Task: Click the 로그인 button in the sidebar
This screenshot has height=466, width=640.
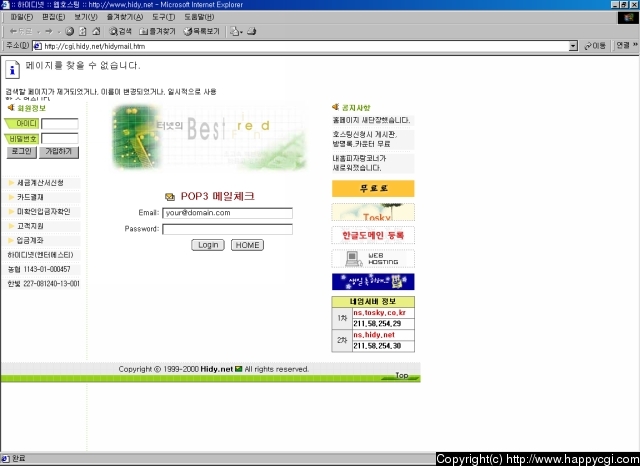Action: point(22,152)
